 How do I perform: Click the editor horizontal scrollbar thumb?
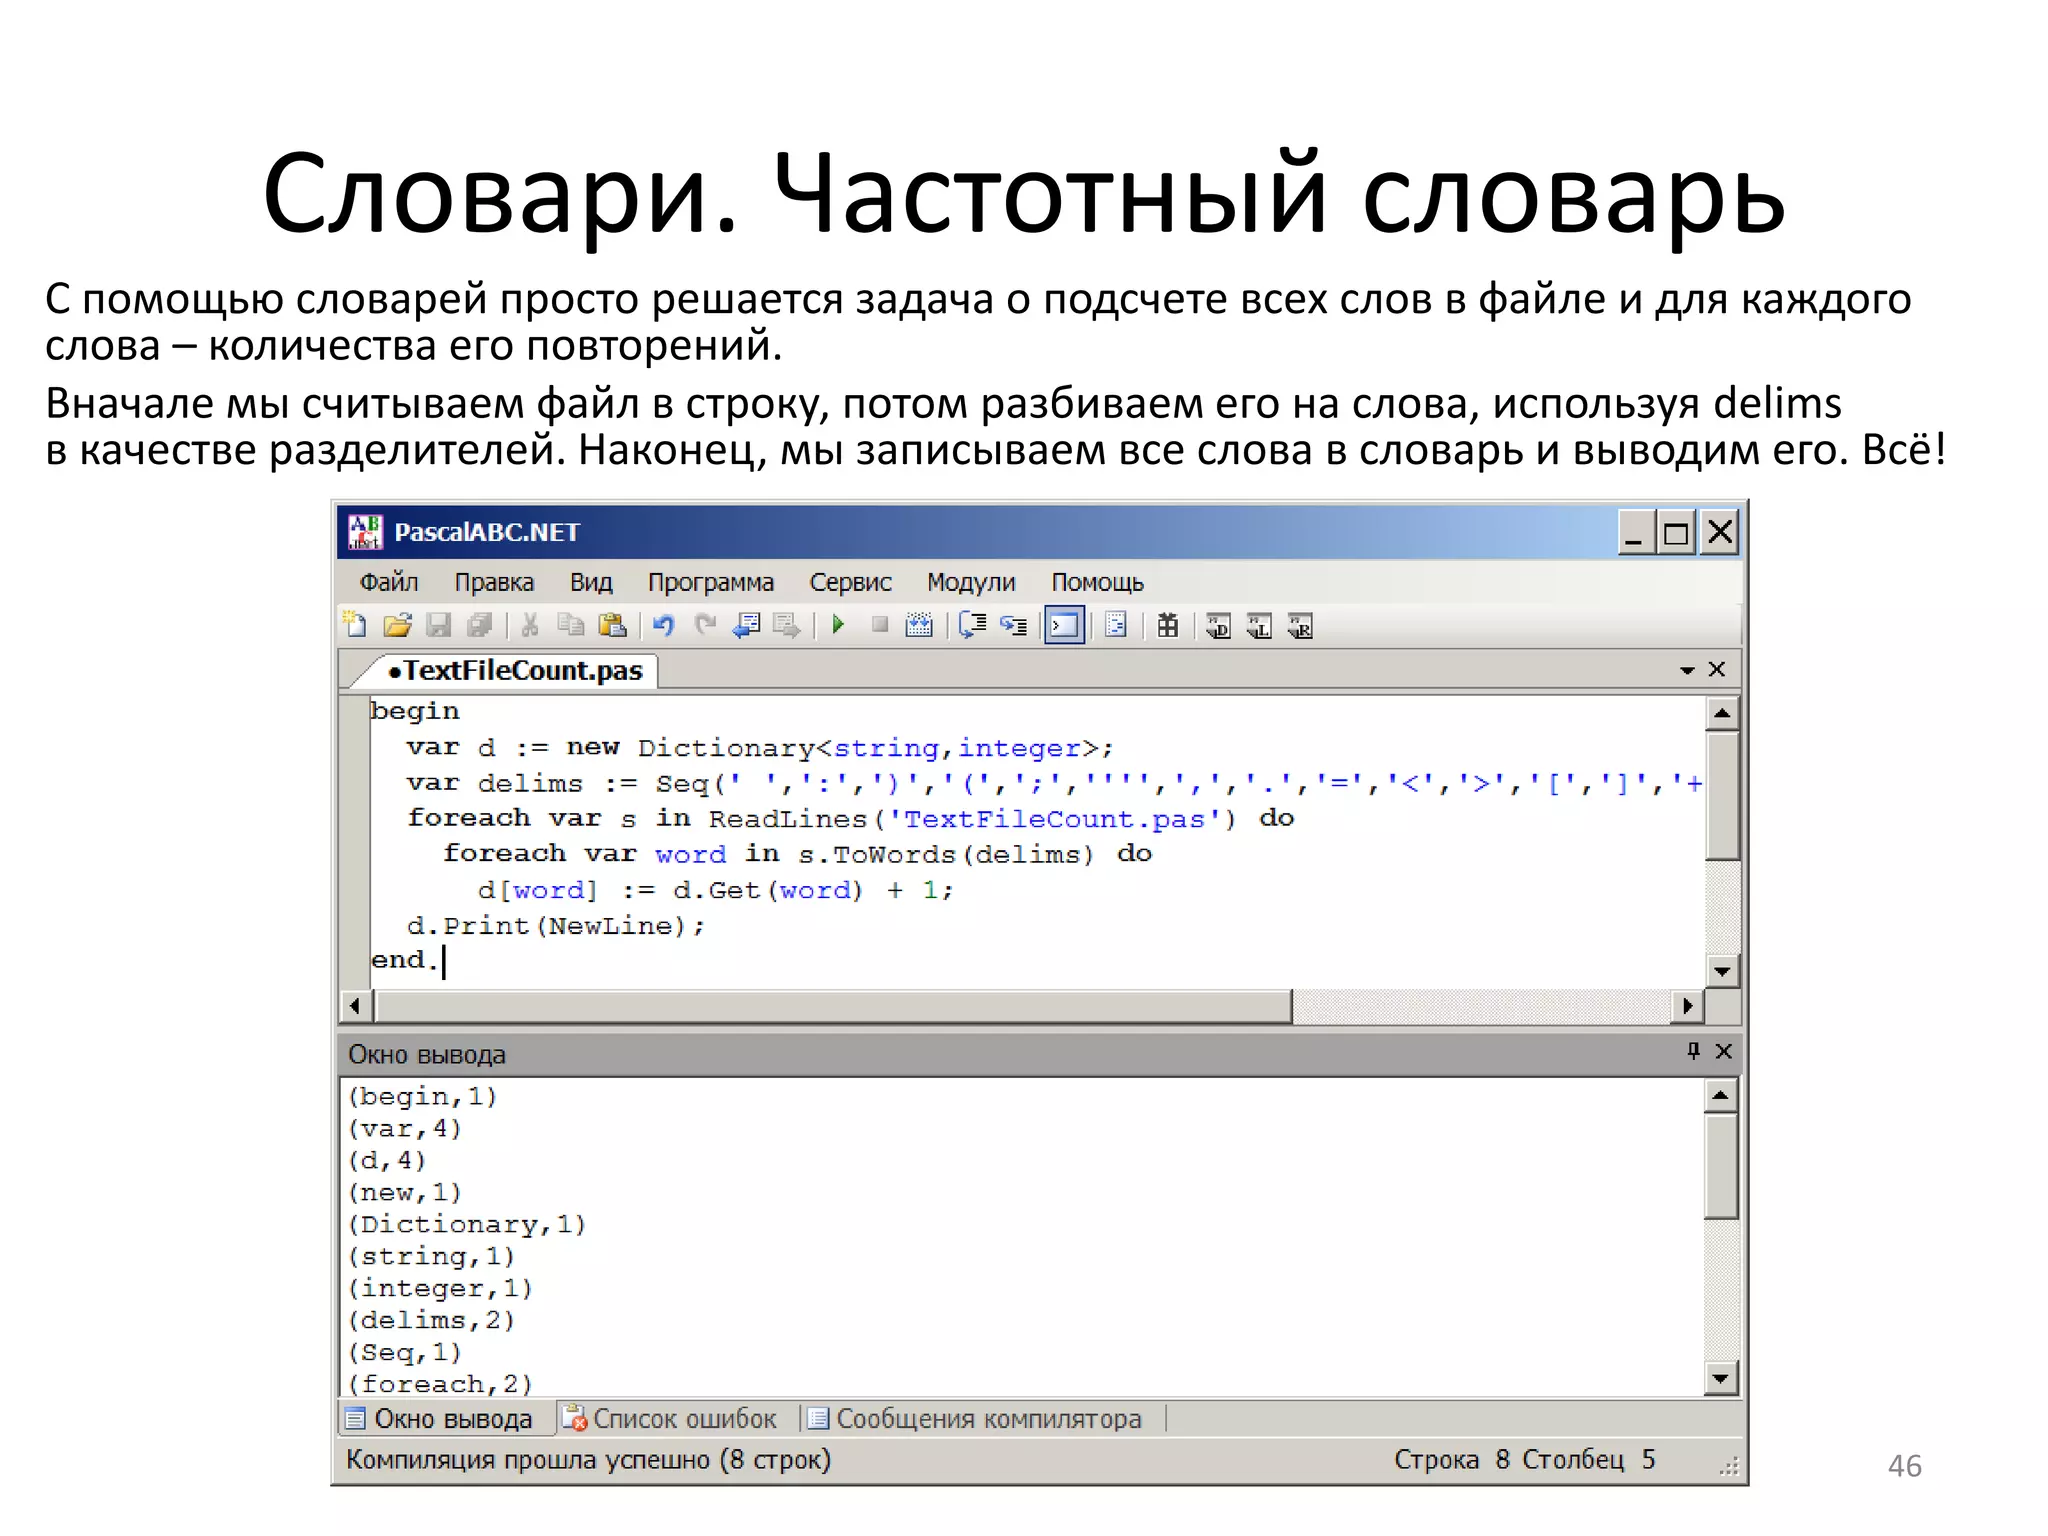(x=833, y=1006)
